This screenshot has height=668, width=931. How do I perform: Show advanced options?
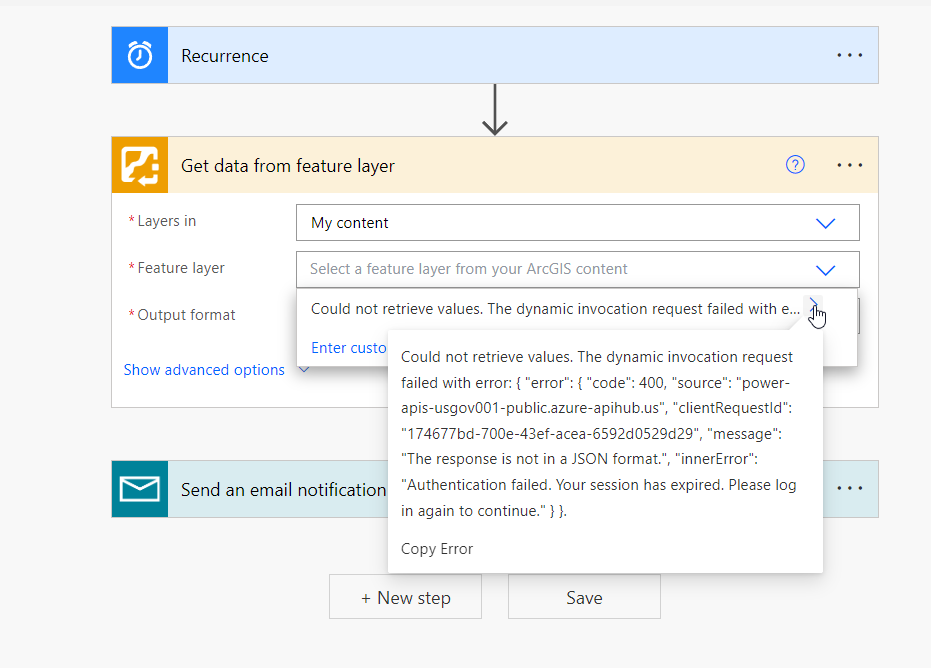coord(204,370)
